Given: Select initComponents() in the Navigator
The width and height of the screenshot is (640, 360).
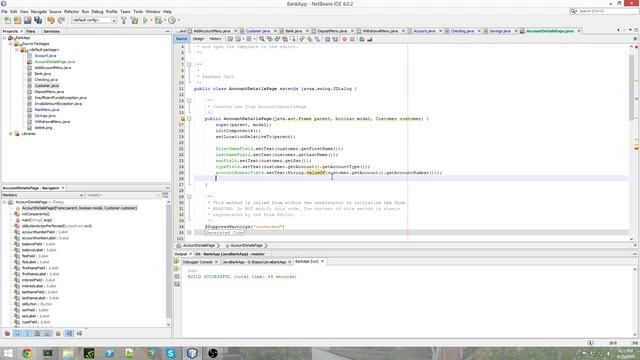Looking at the screenshot, I should 36,214.
